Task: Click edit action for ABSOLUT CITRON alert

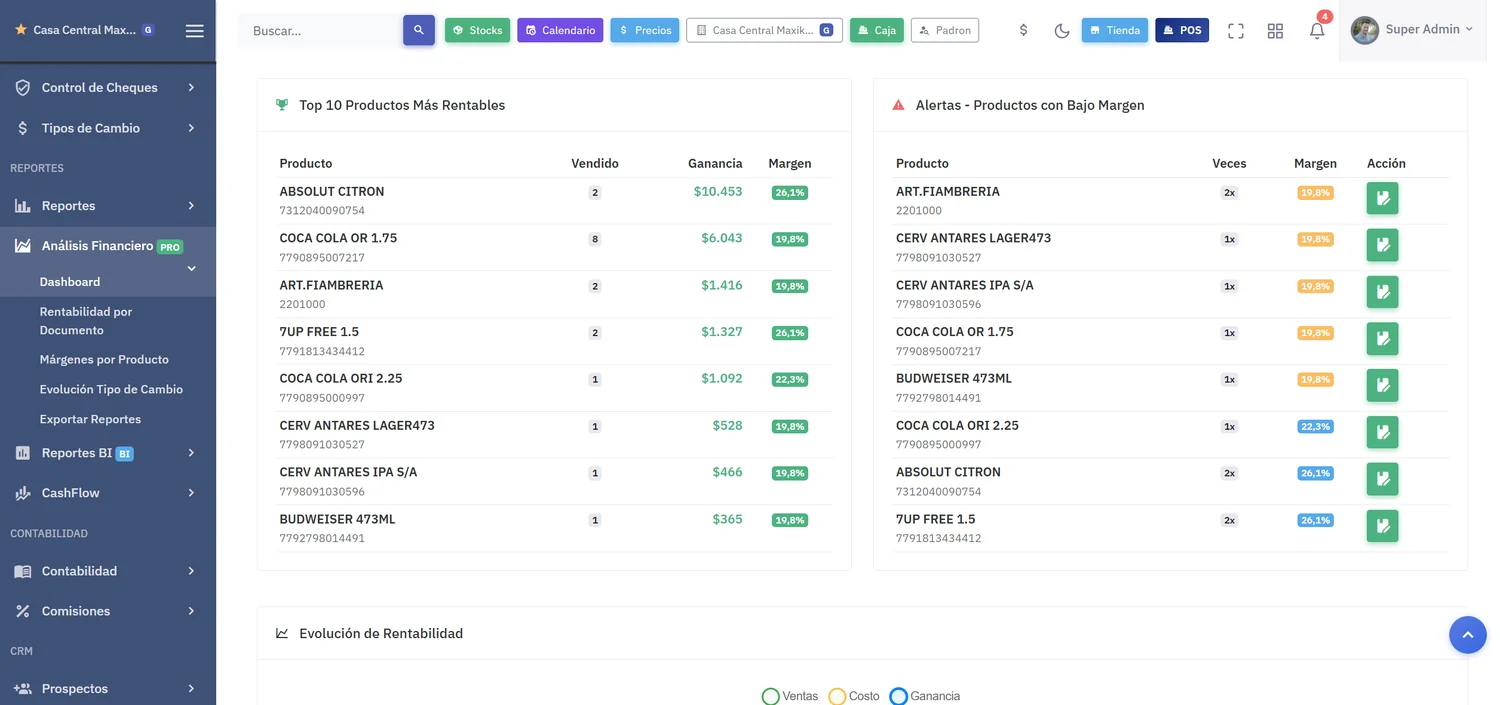Action: (x=1382, y=479)
